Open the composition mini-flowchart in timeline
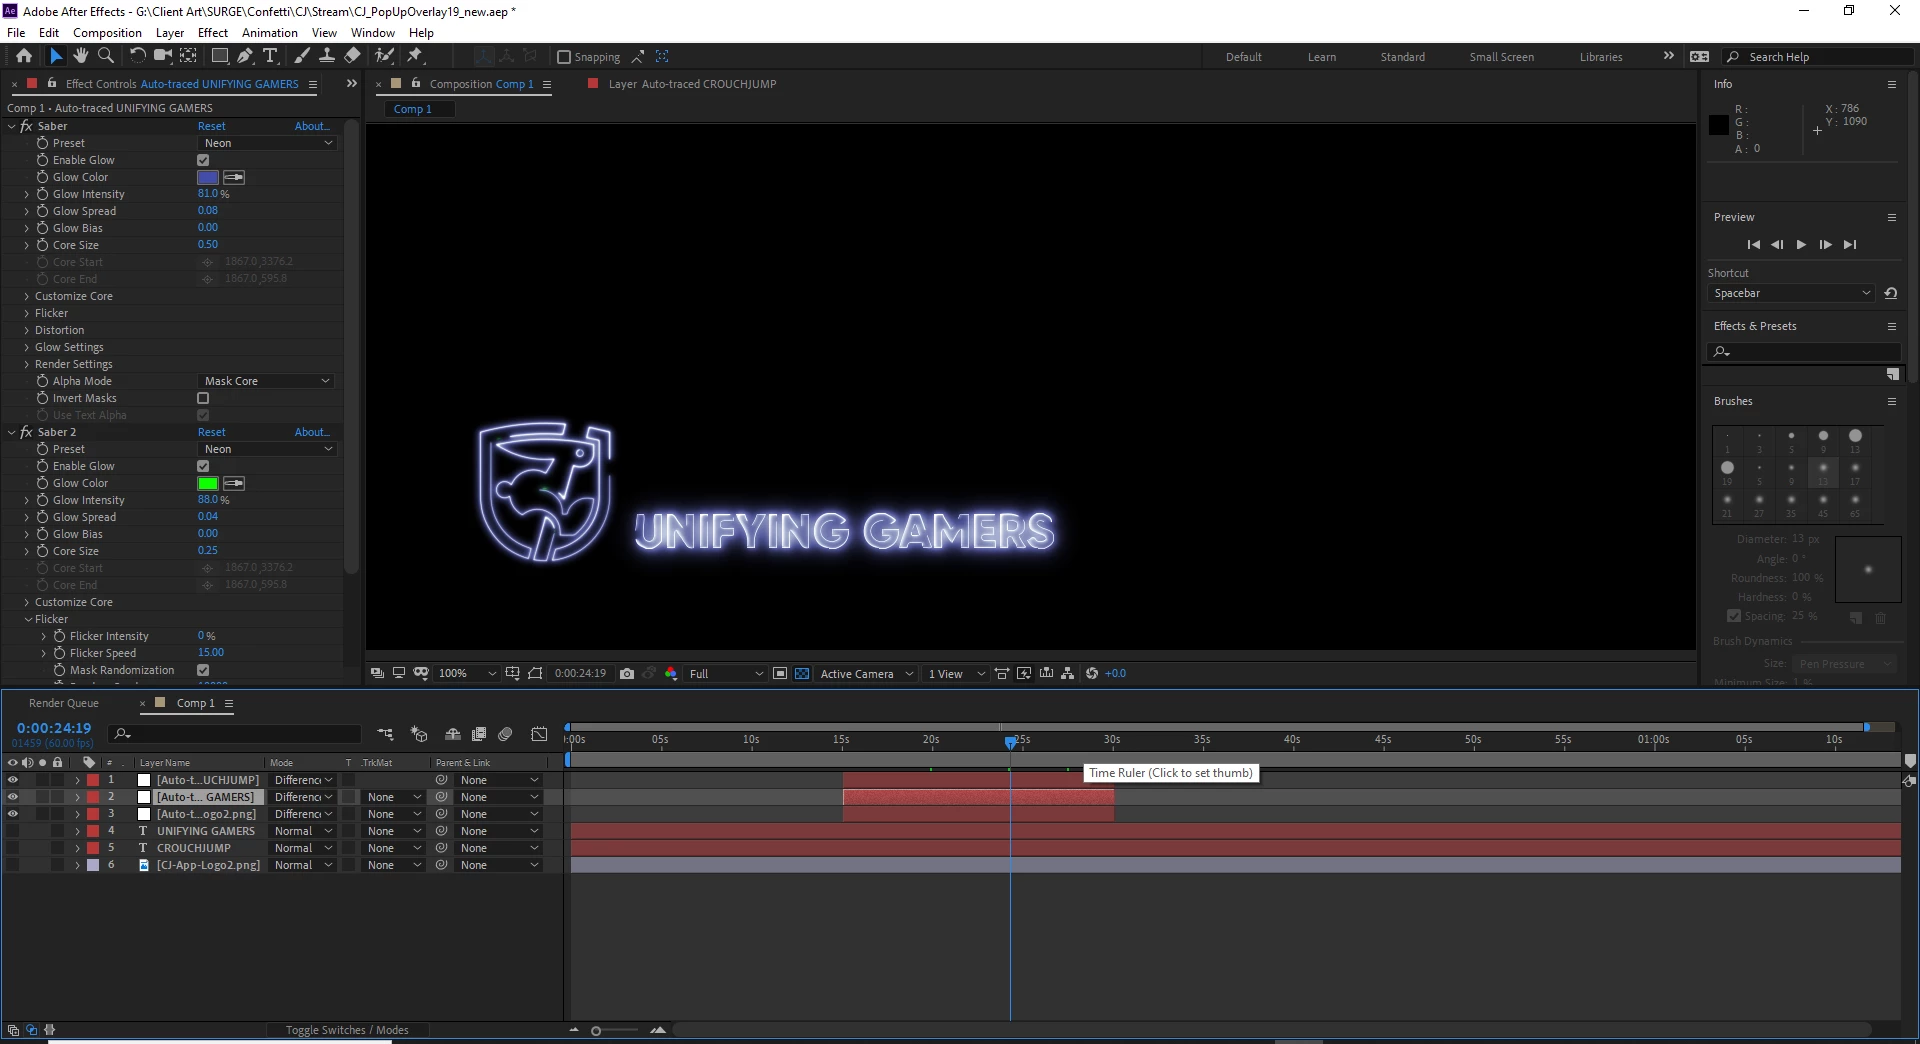 [385, 734]
